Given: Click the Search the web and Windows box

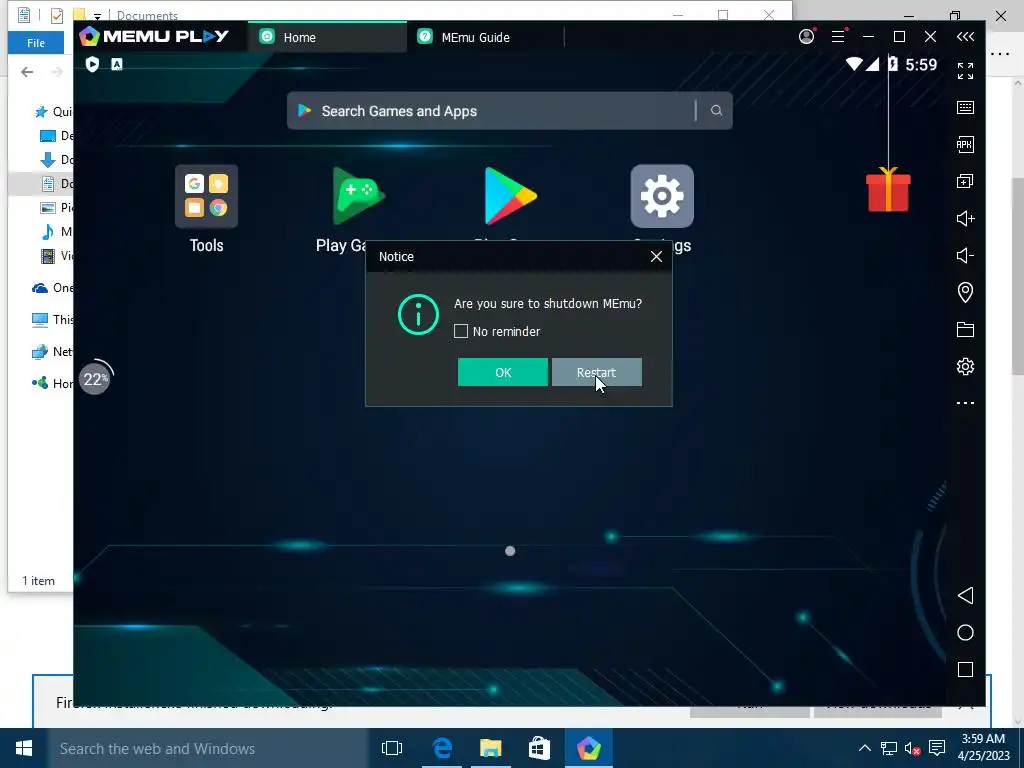Looking at the screenshot, I should pos(208,748).
